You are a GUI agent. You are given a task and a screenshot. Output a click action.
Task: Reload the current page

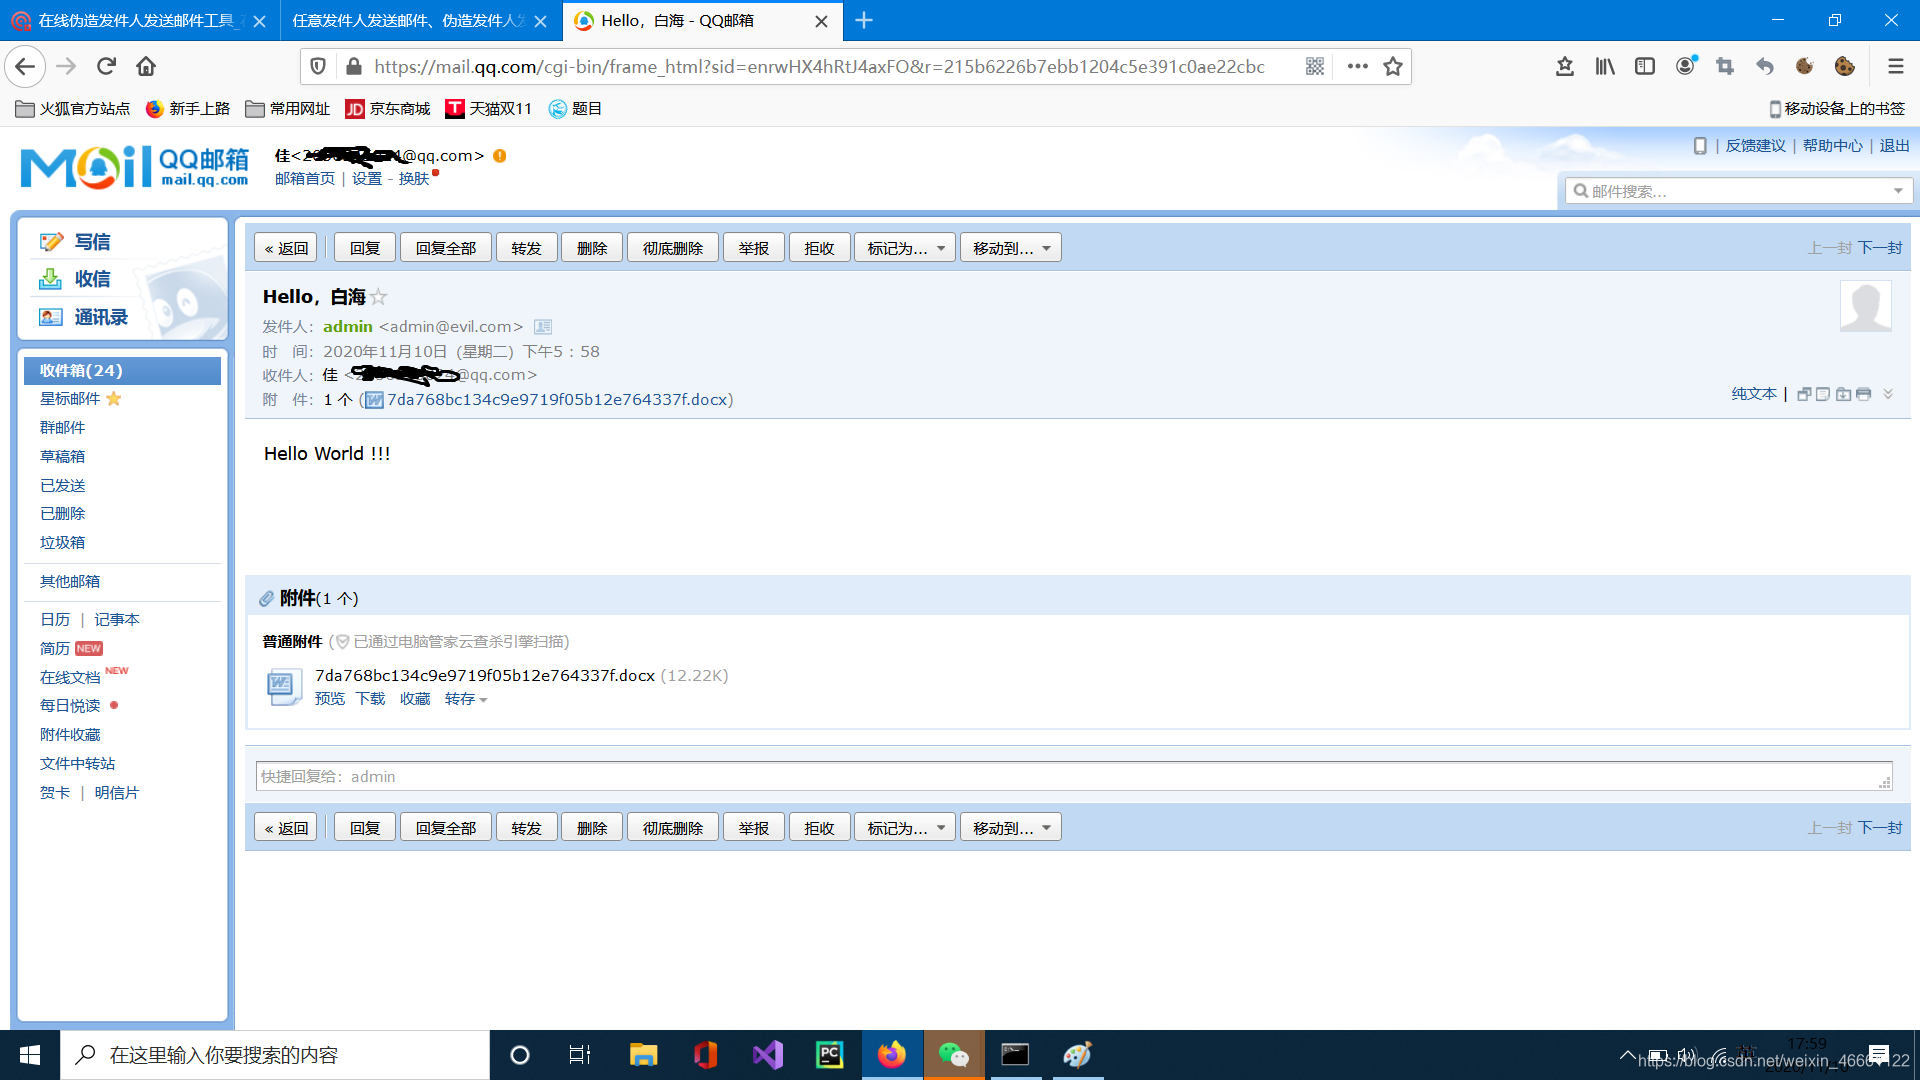click(106, 66)
